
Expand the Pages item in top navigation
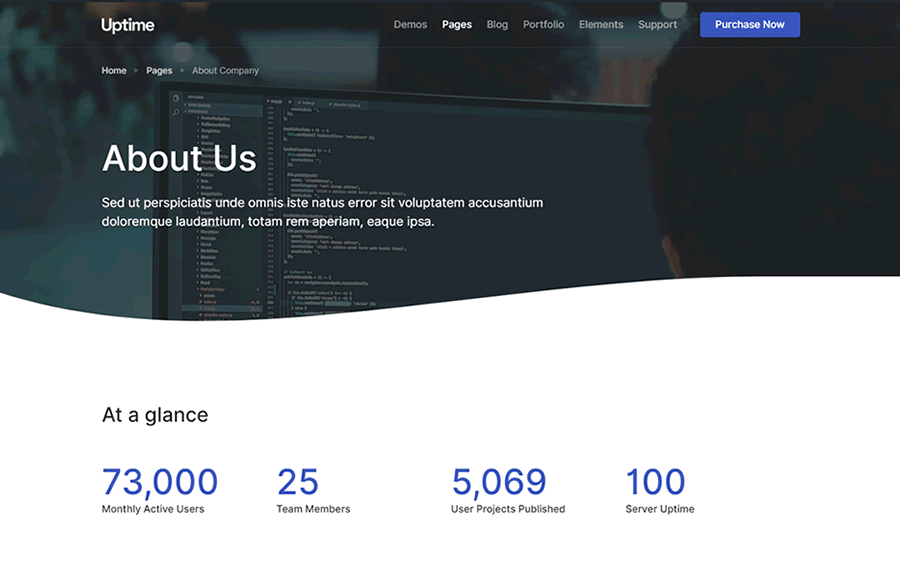click(x=457, y=25)
